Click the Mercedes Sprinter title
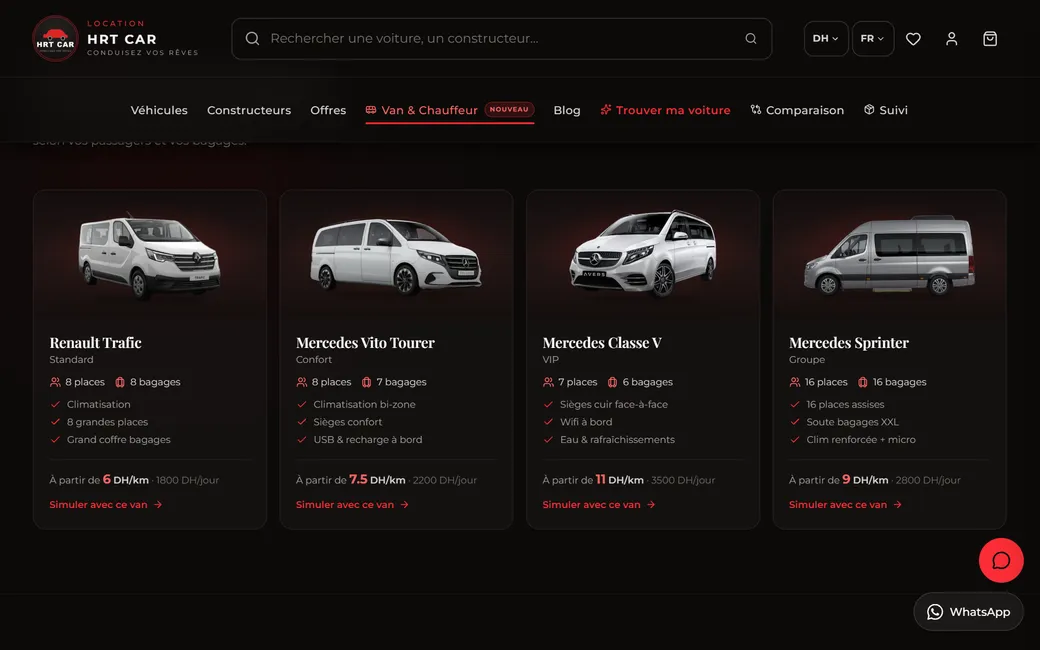The width and height of the screenshot is (1040, 650). point(849,343)
